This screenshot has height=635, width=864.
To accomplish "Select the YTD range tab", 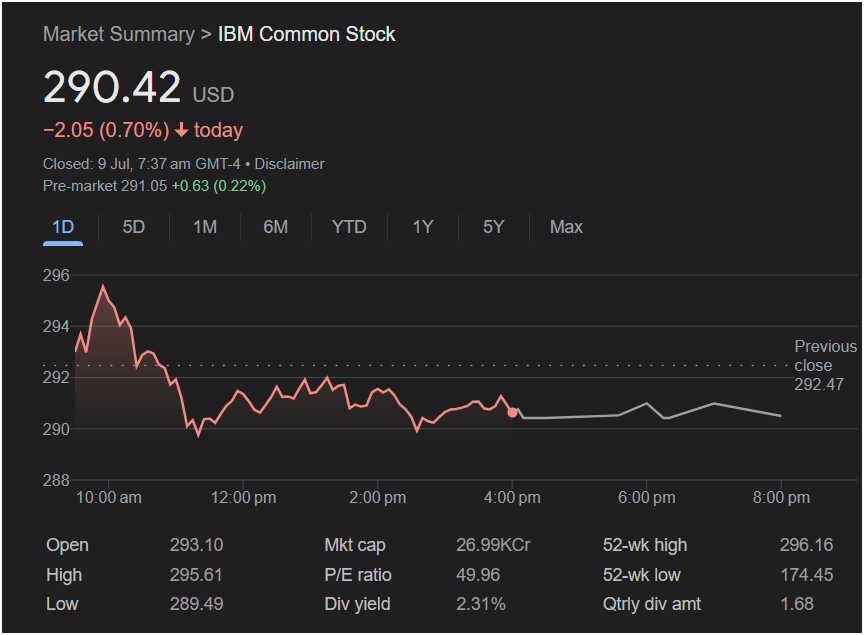I will [x=349, y=227].
